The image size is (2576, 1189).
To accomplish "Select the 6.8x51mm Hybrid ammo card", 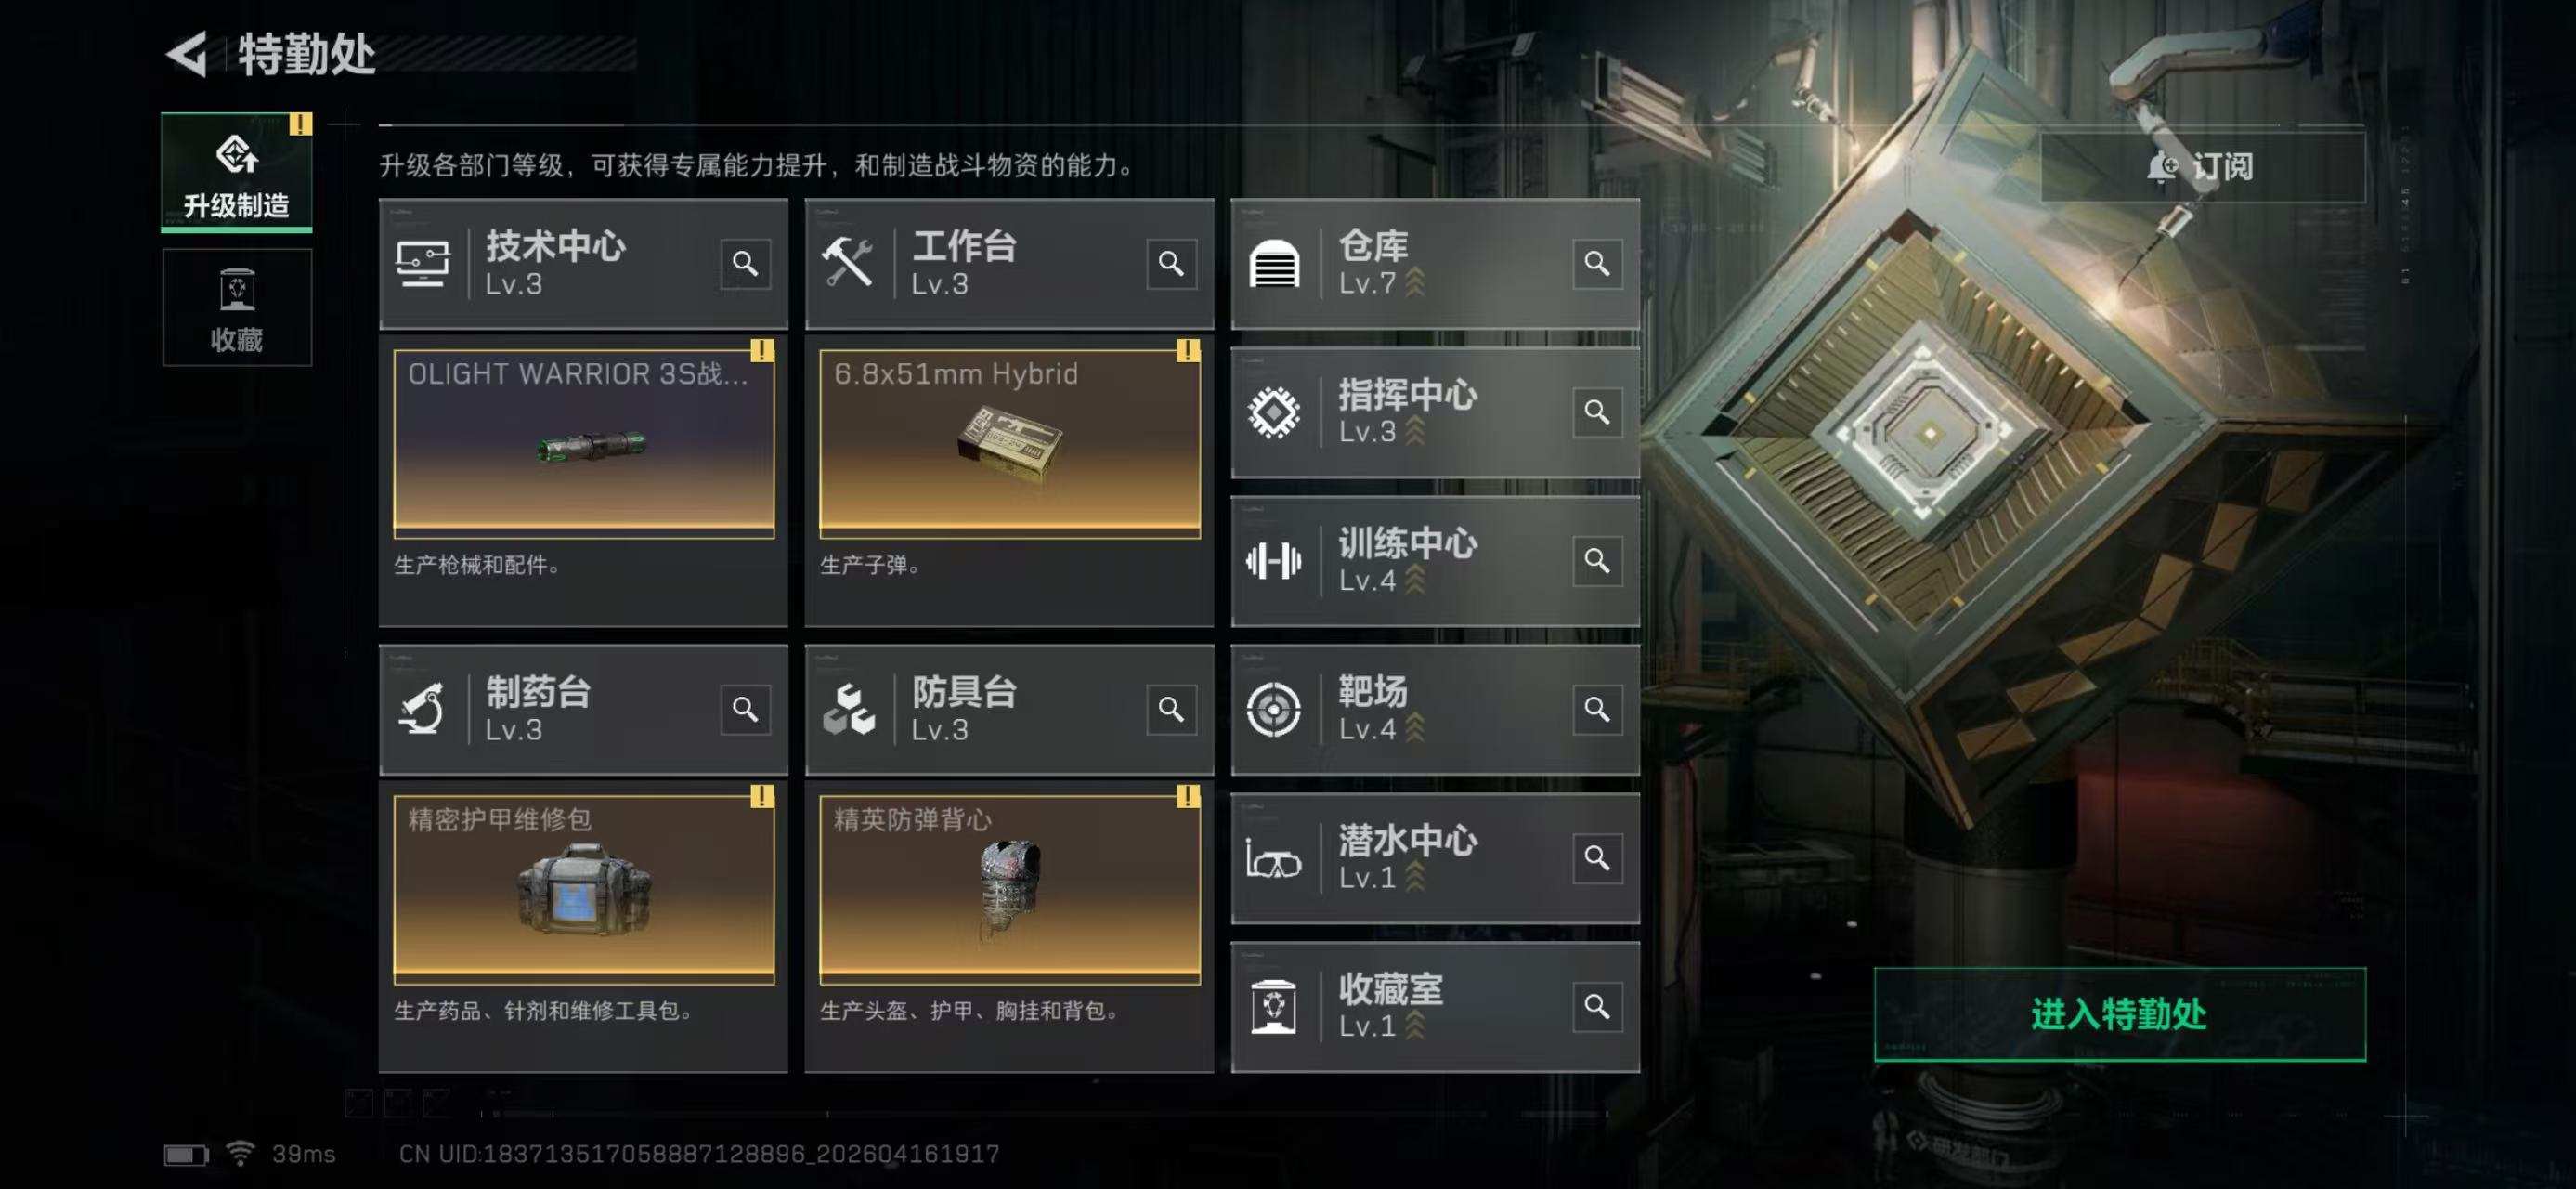I will click(x=1010, y=444).
